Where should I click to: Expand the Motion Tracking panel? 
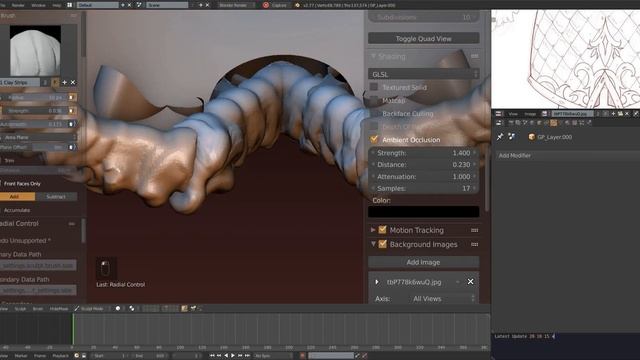coord(373,230)
